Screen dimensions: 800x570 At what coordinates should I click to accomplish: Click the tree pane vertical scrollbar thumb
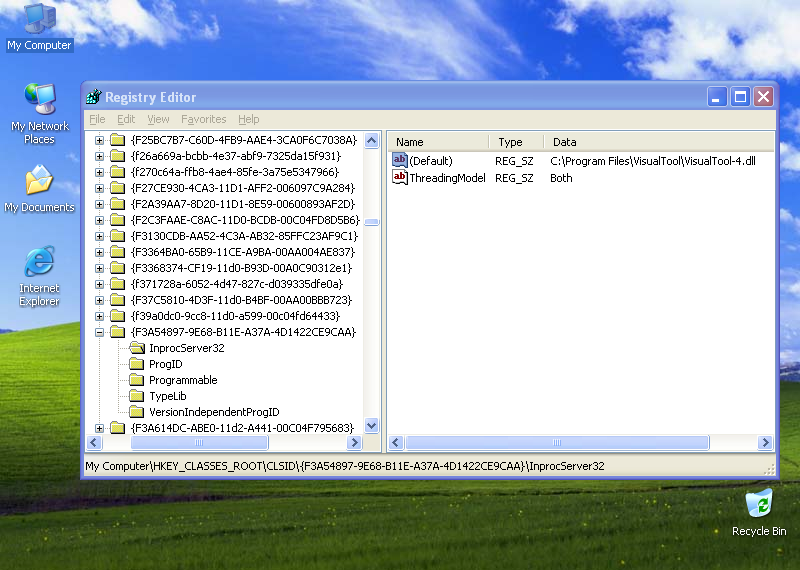[x=372, y=222]
